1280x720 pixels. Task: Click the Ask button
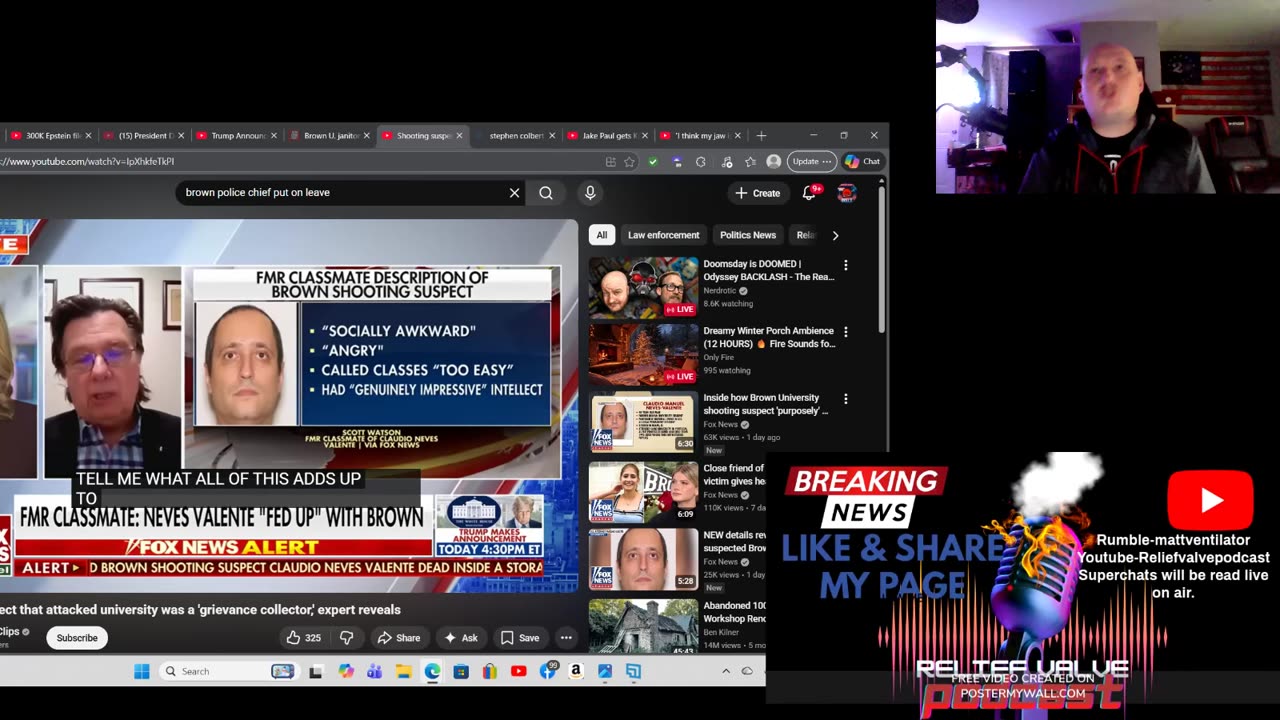[461, 638]
